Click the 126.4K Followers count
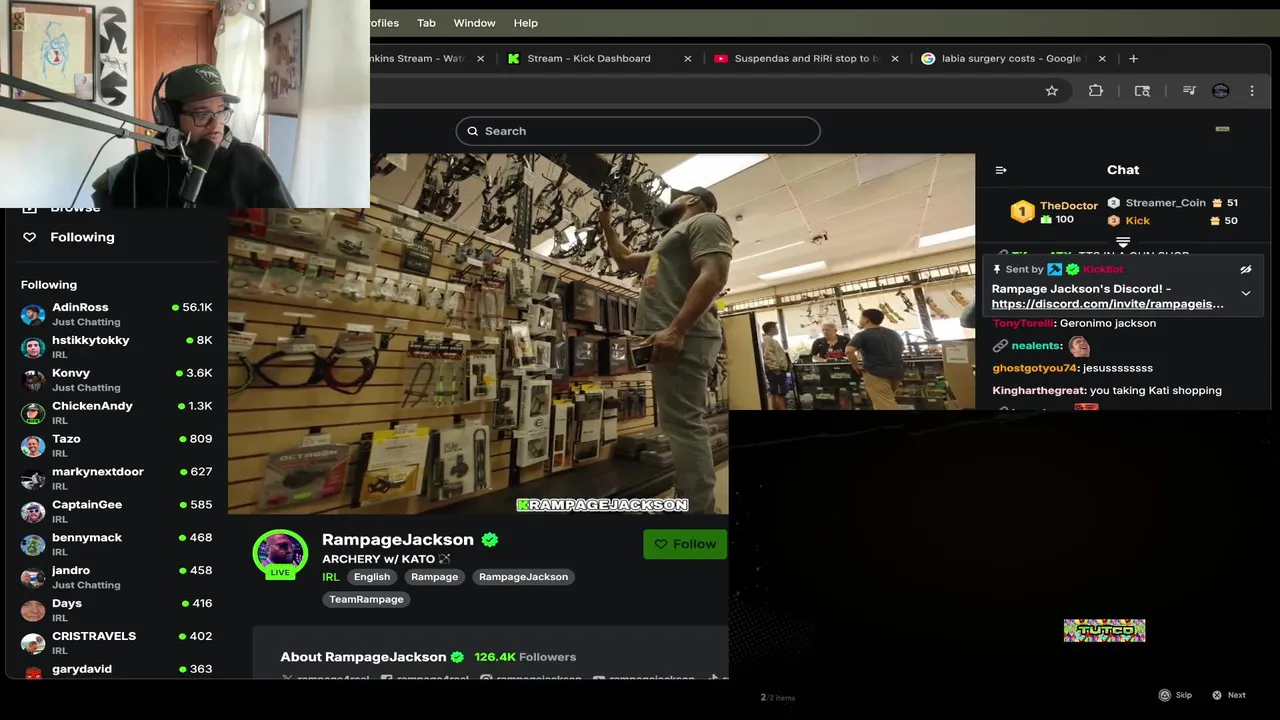 point(525,657)
